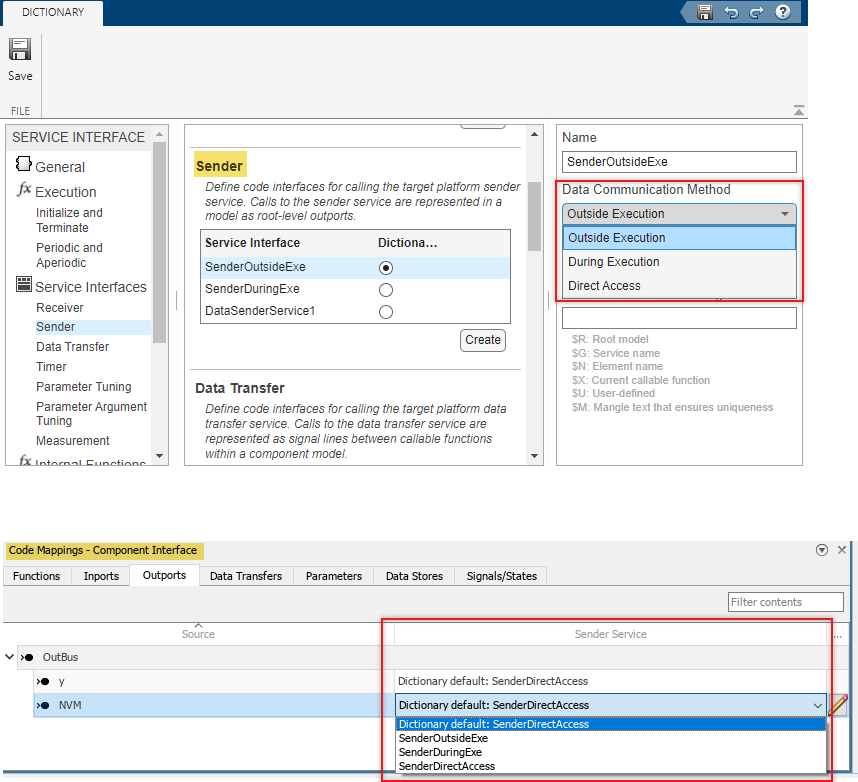
Task: Click the pencil edit icon beside Sender Service
Action: [x=836, y=706]
